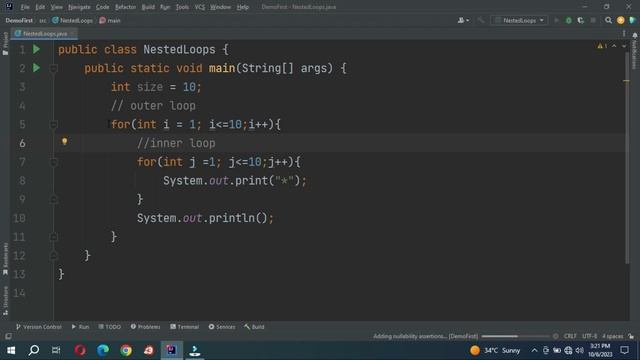640x360 pixels.
Task: Open the Build tool window at bottom
Action: 254,327
